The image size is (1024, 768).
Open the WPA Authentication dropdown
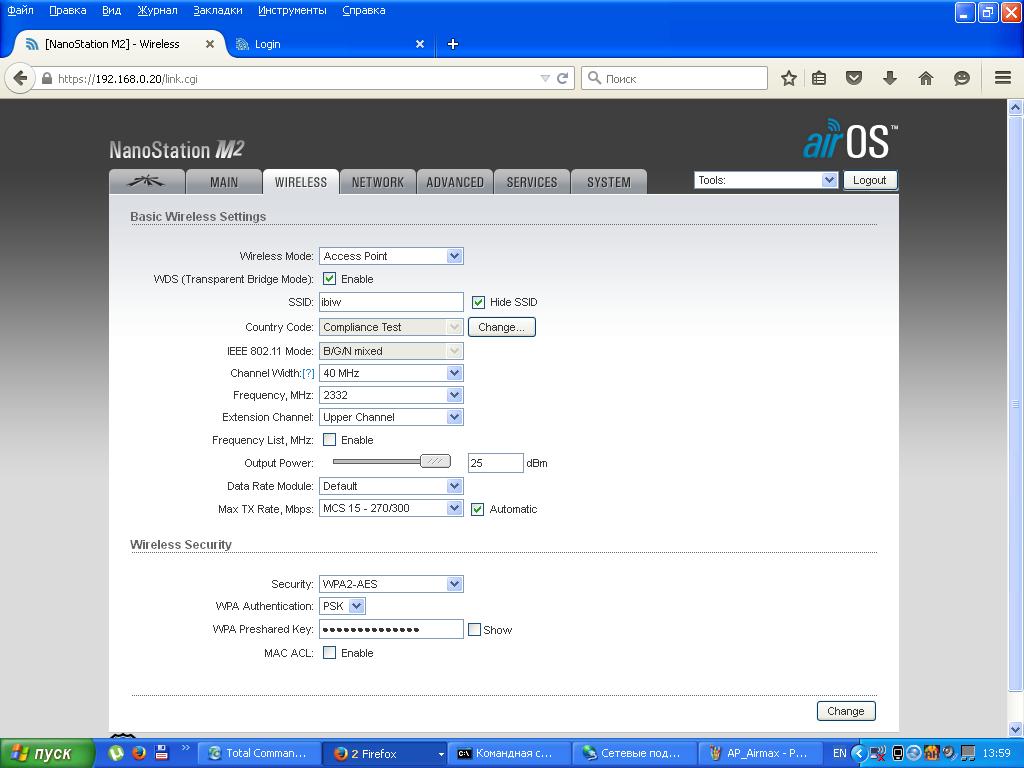pos(342,606)
